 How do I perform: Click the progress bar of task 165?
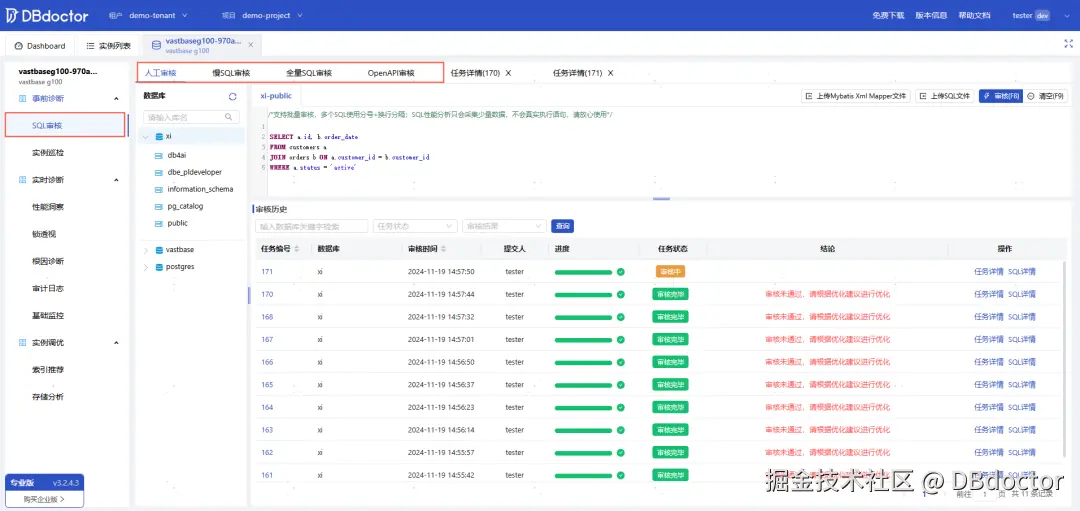coord(583,384)
